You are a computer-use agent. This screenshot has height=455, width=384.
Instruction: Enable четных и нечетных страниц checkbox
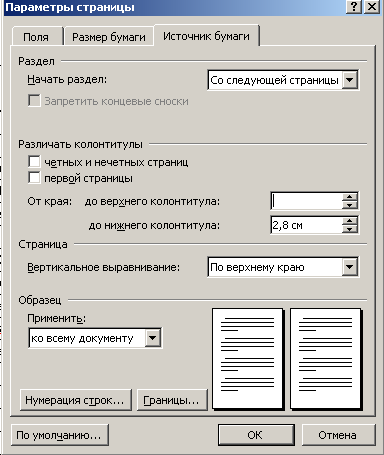(34, 162)
